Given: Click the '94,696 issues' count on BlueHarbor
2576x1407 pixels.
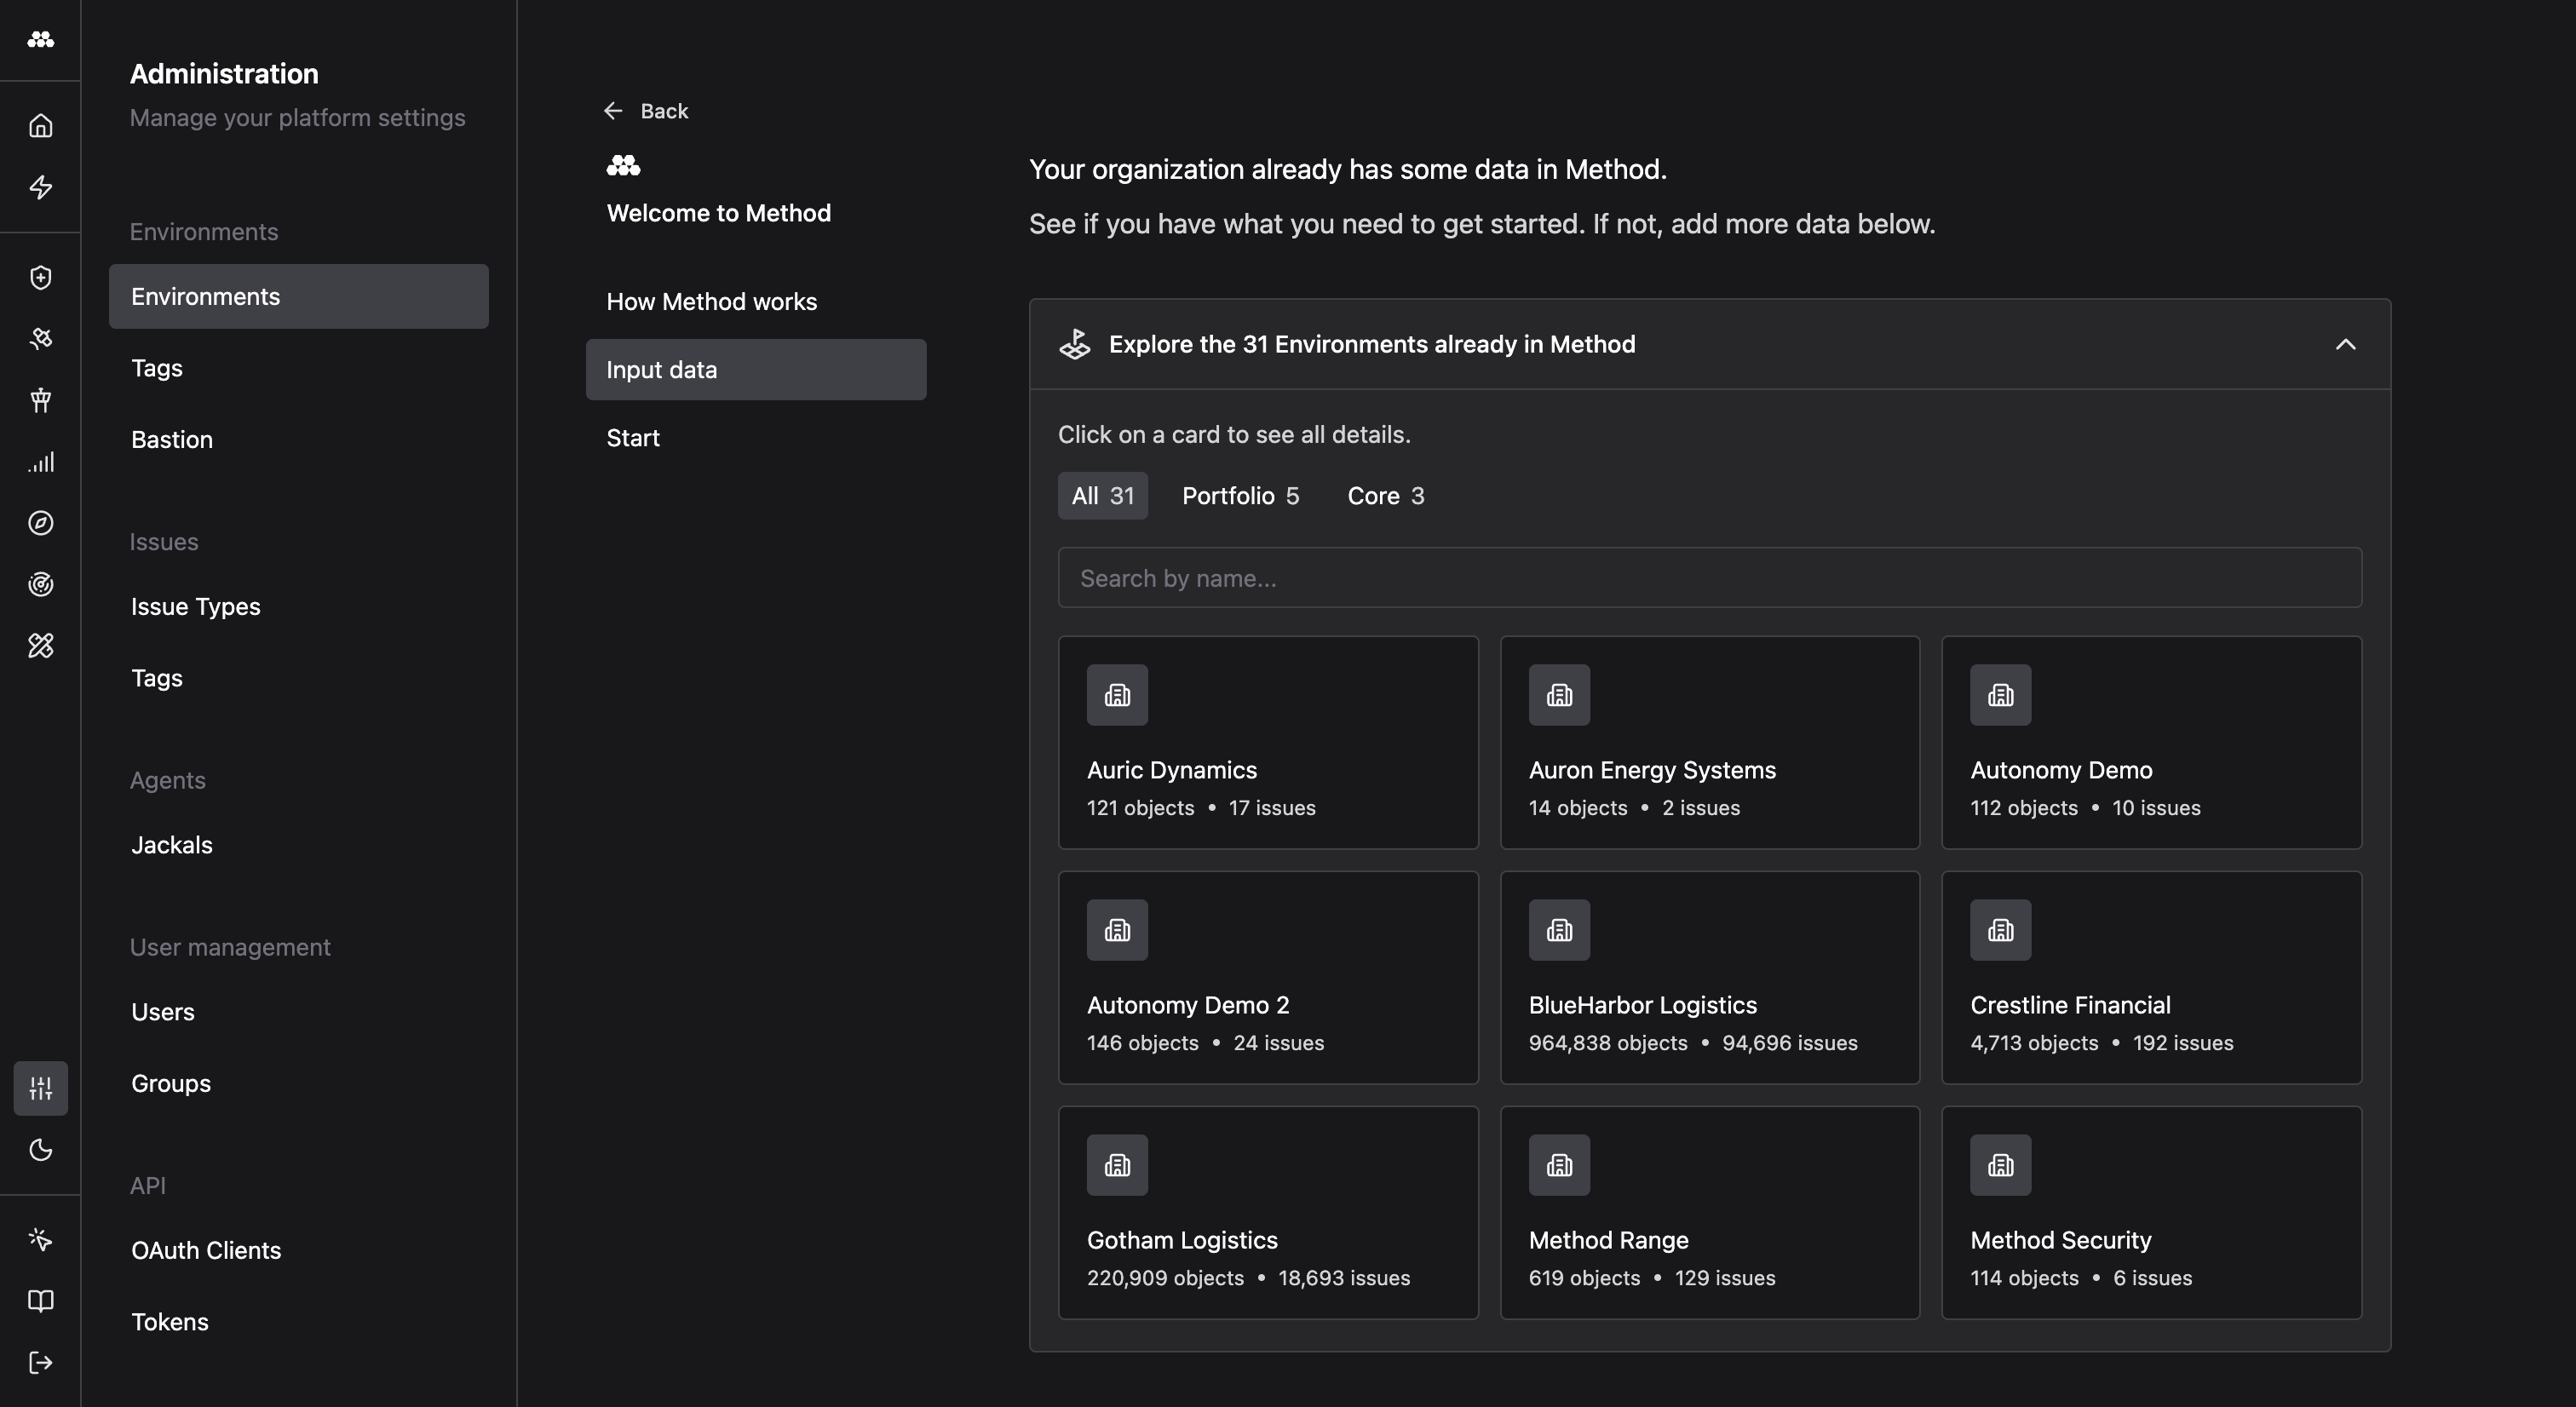Looking at the screenshot, I should tap(1789, 1043).
